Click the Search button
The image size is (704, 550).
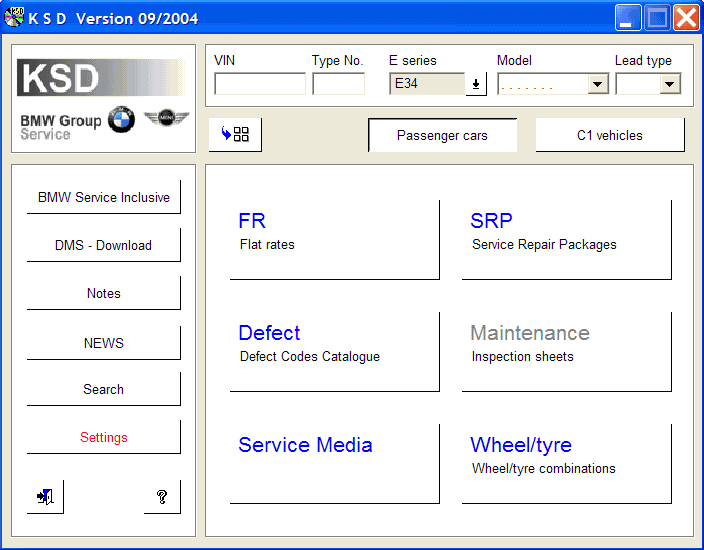pos(104,389)
